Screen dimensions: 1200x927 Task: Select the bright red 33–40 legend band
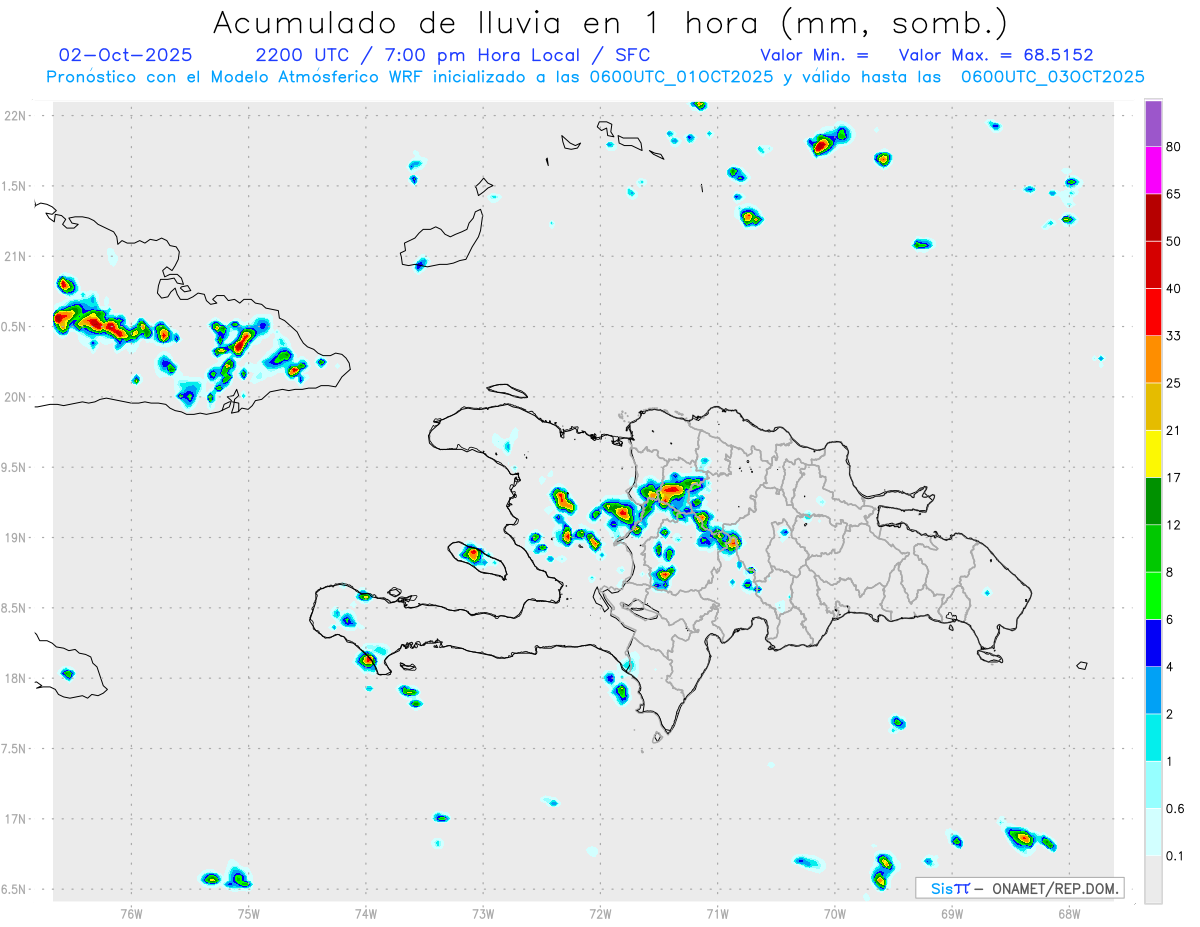coord(1153,312)
